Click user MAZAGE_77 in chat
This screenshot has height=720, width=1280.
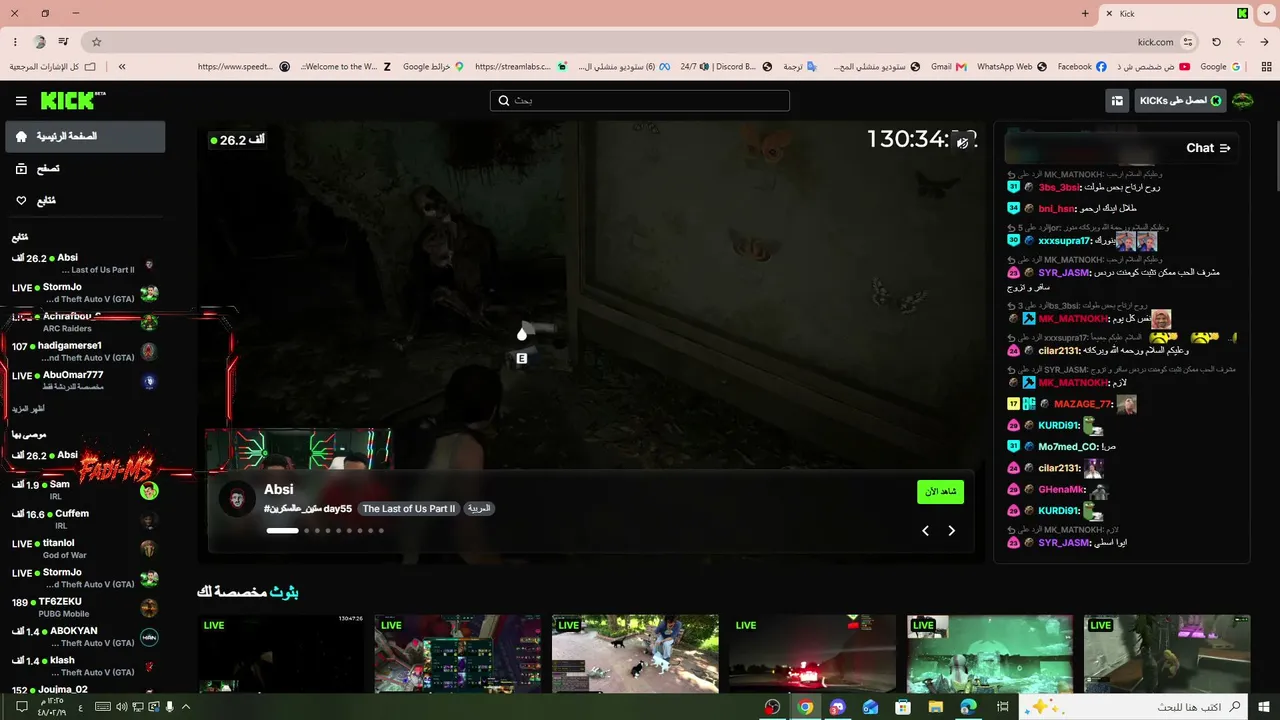click(x=1083, y=404)
